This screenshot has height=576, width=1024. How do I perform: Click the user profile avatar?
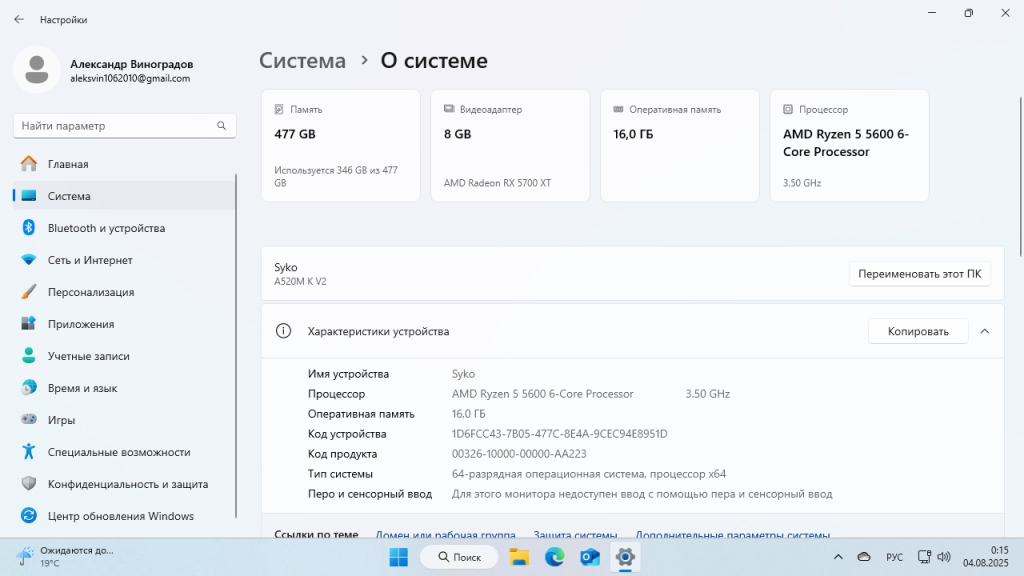click(x=37, y=70)
